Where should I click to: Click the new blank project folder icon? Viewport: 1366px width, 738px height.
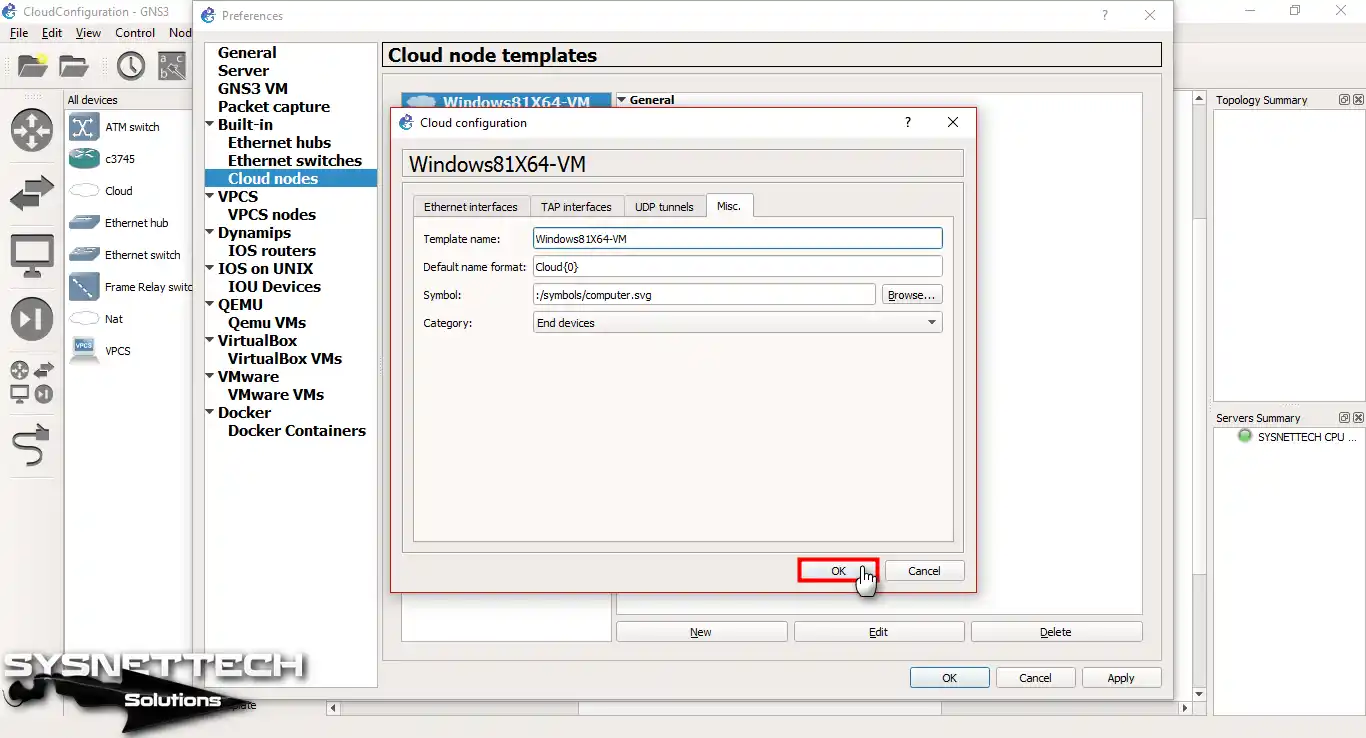tap(32, 66)
